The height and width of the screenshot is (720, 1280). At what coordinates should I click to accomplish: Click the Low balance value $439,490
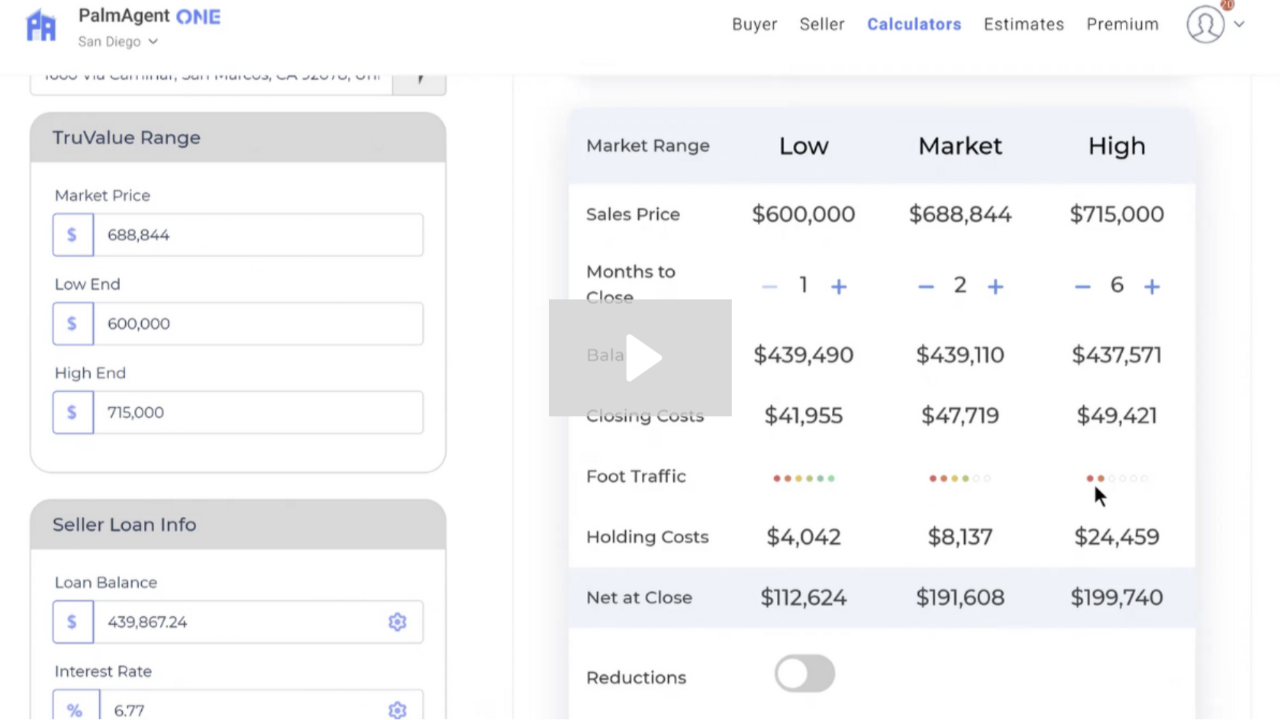(804, 355)
